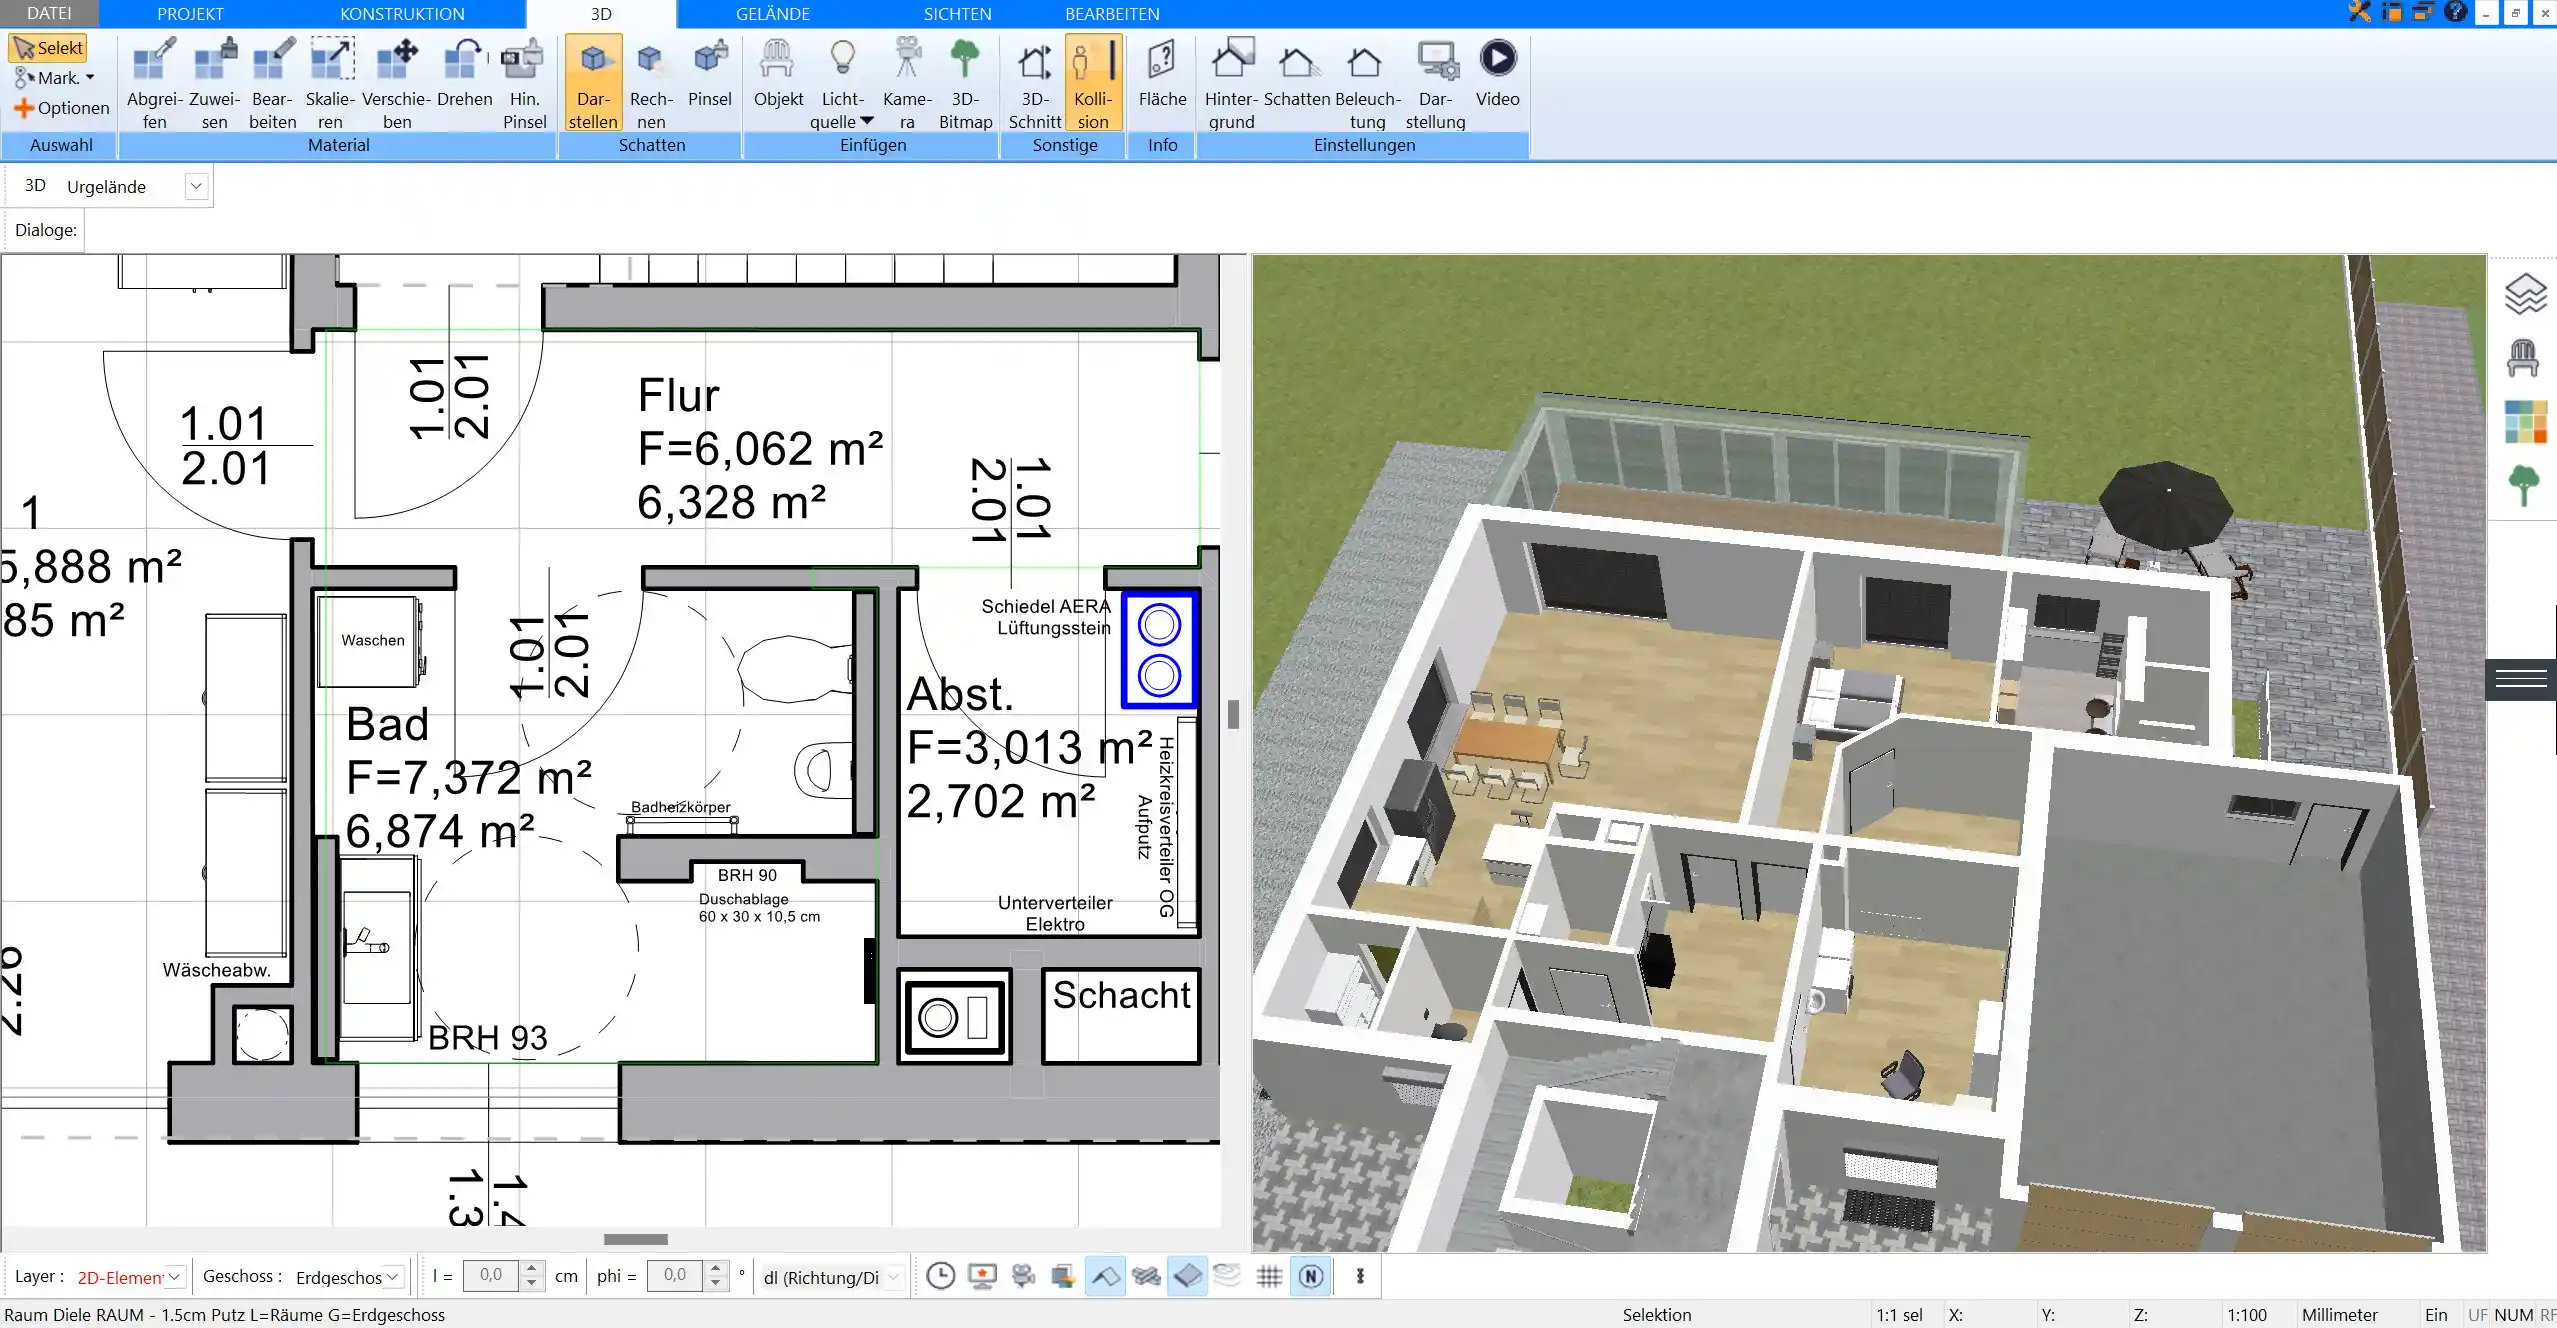
Task: Click the Fläche info tool
Action: [1162, 73]
